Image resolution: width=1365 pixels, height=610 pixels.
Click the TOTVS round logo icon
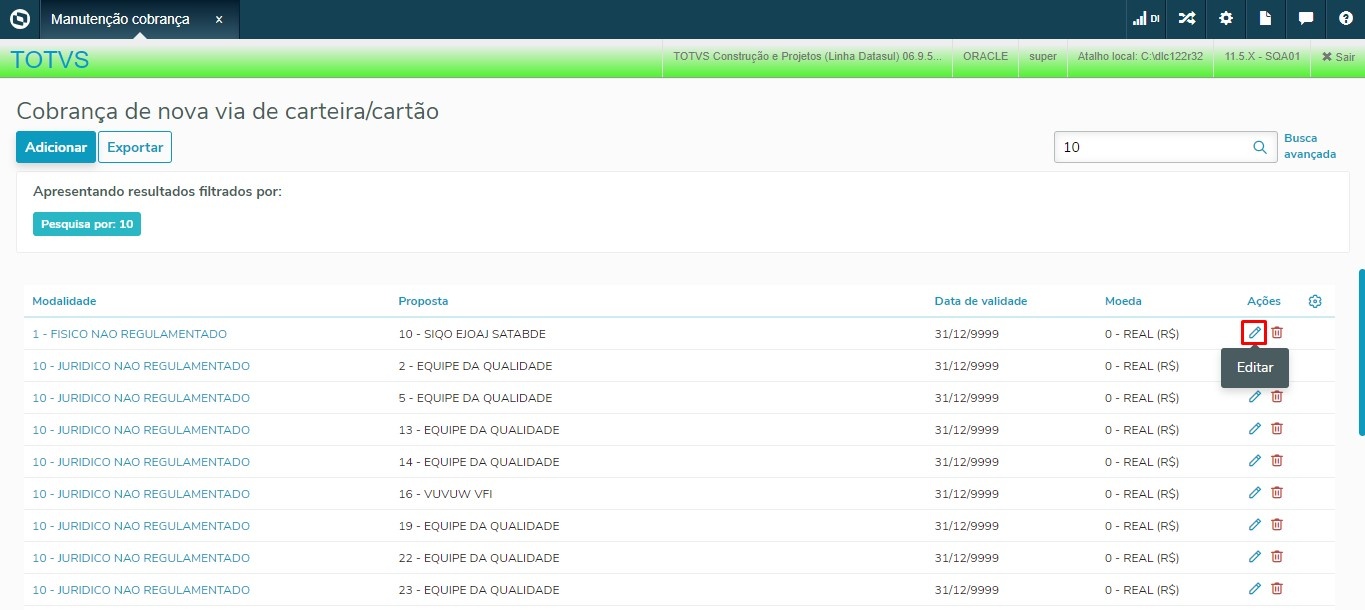pos(20,19)
